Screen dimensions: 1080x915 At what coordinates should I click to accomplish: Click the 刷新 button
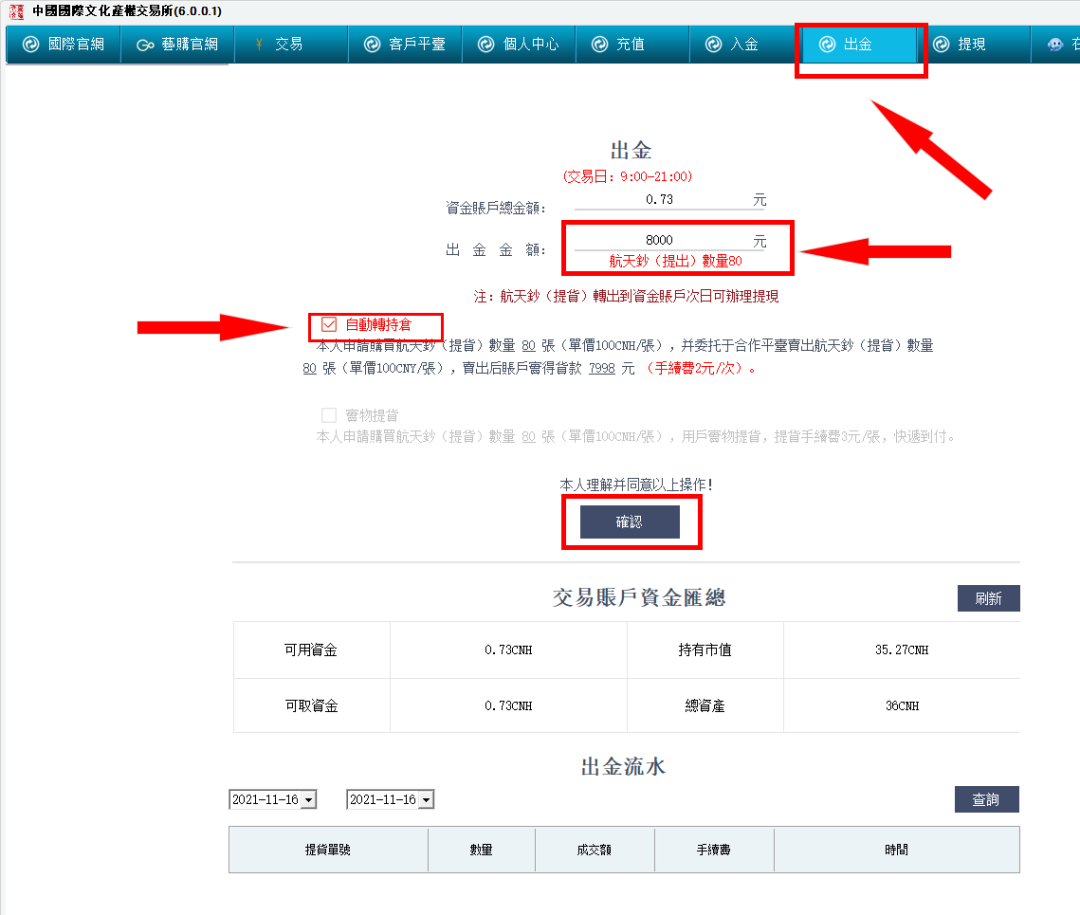pyautogui.click(x=988, y=598)
